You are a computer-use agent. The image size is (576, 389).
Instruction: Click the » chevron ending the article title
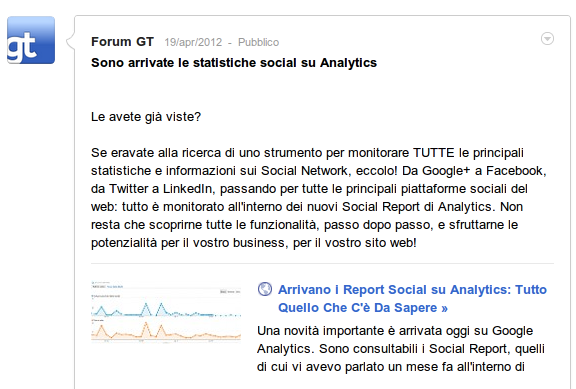(x=444, y=308)
